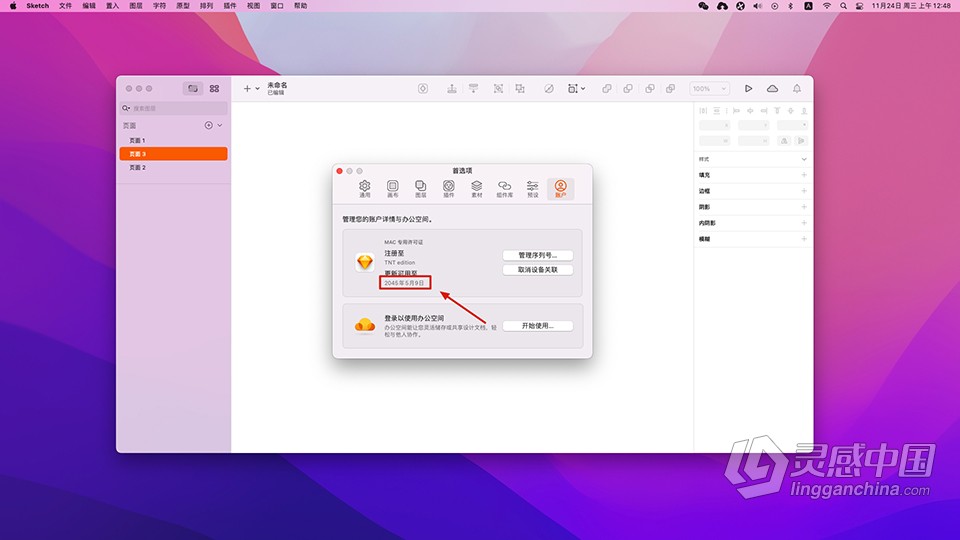This screenshot has width=960, height=540.
Task: Select 页面 1 in the pages list
Action: tap(174, 140)
